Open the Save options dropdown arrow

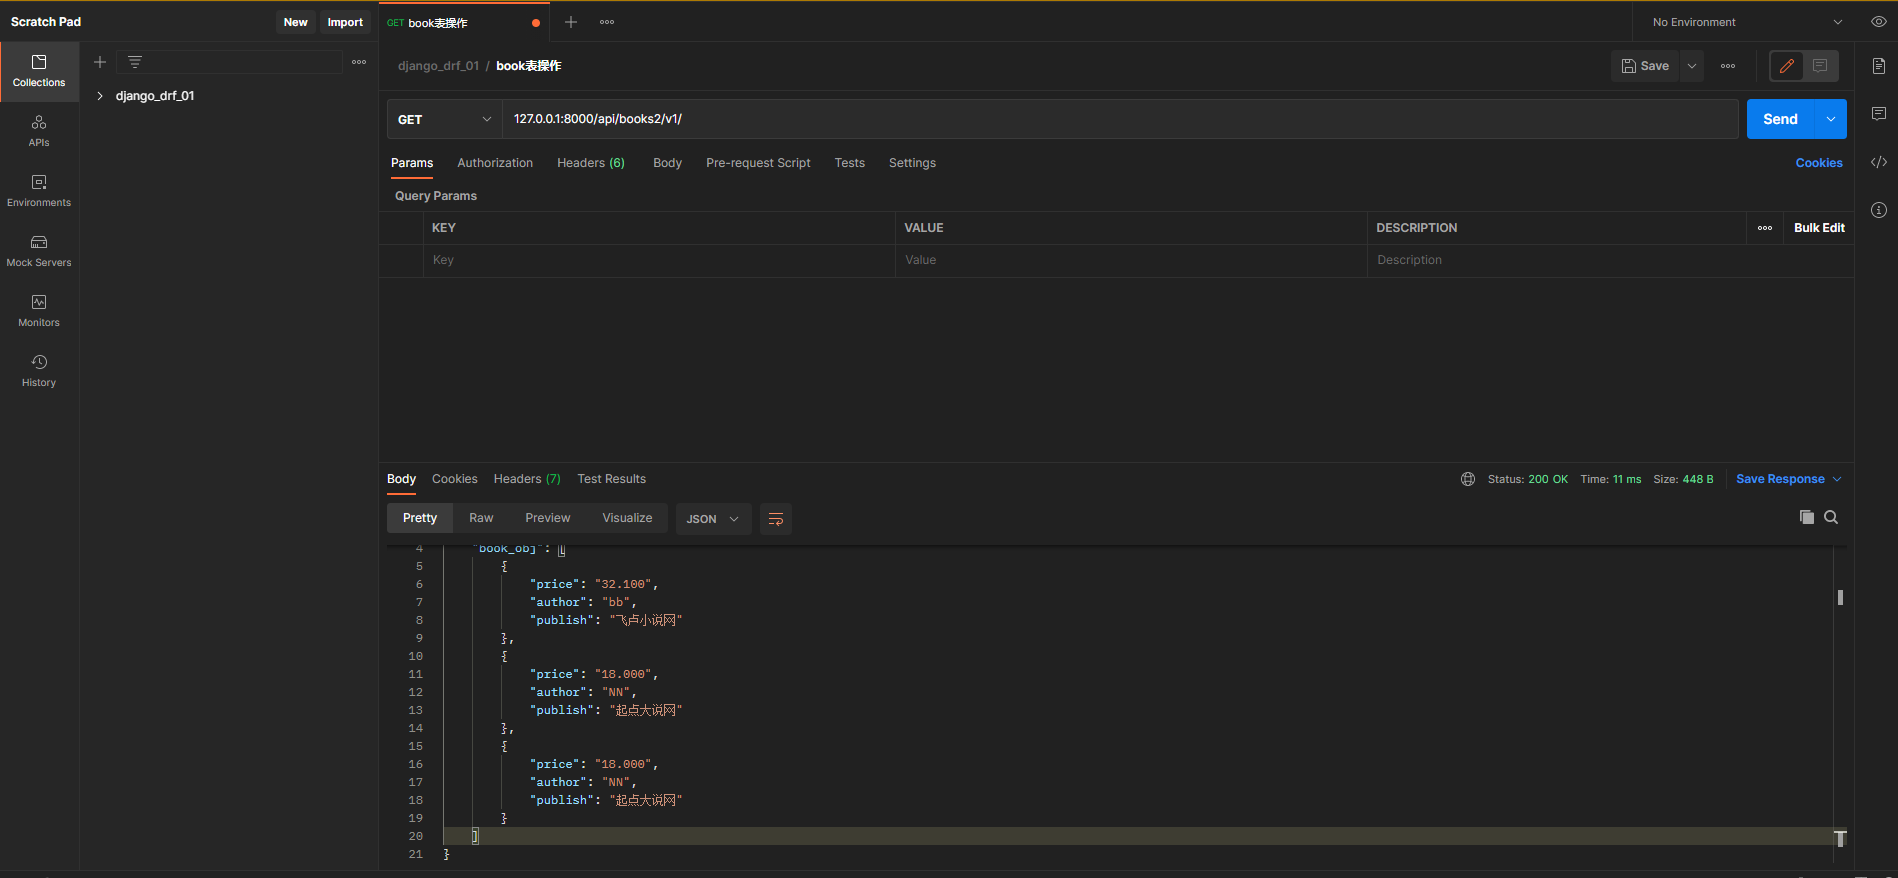click(1692, 66)
